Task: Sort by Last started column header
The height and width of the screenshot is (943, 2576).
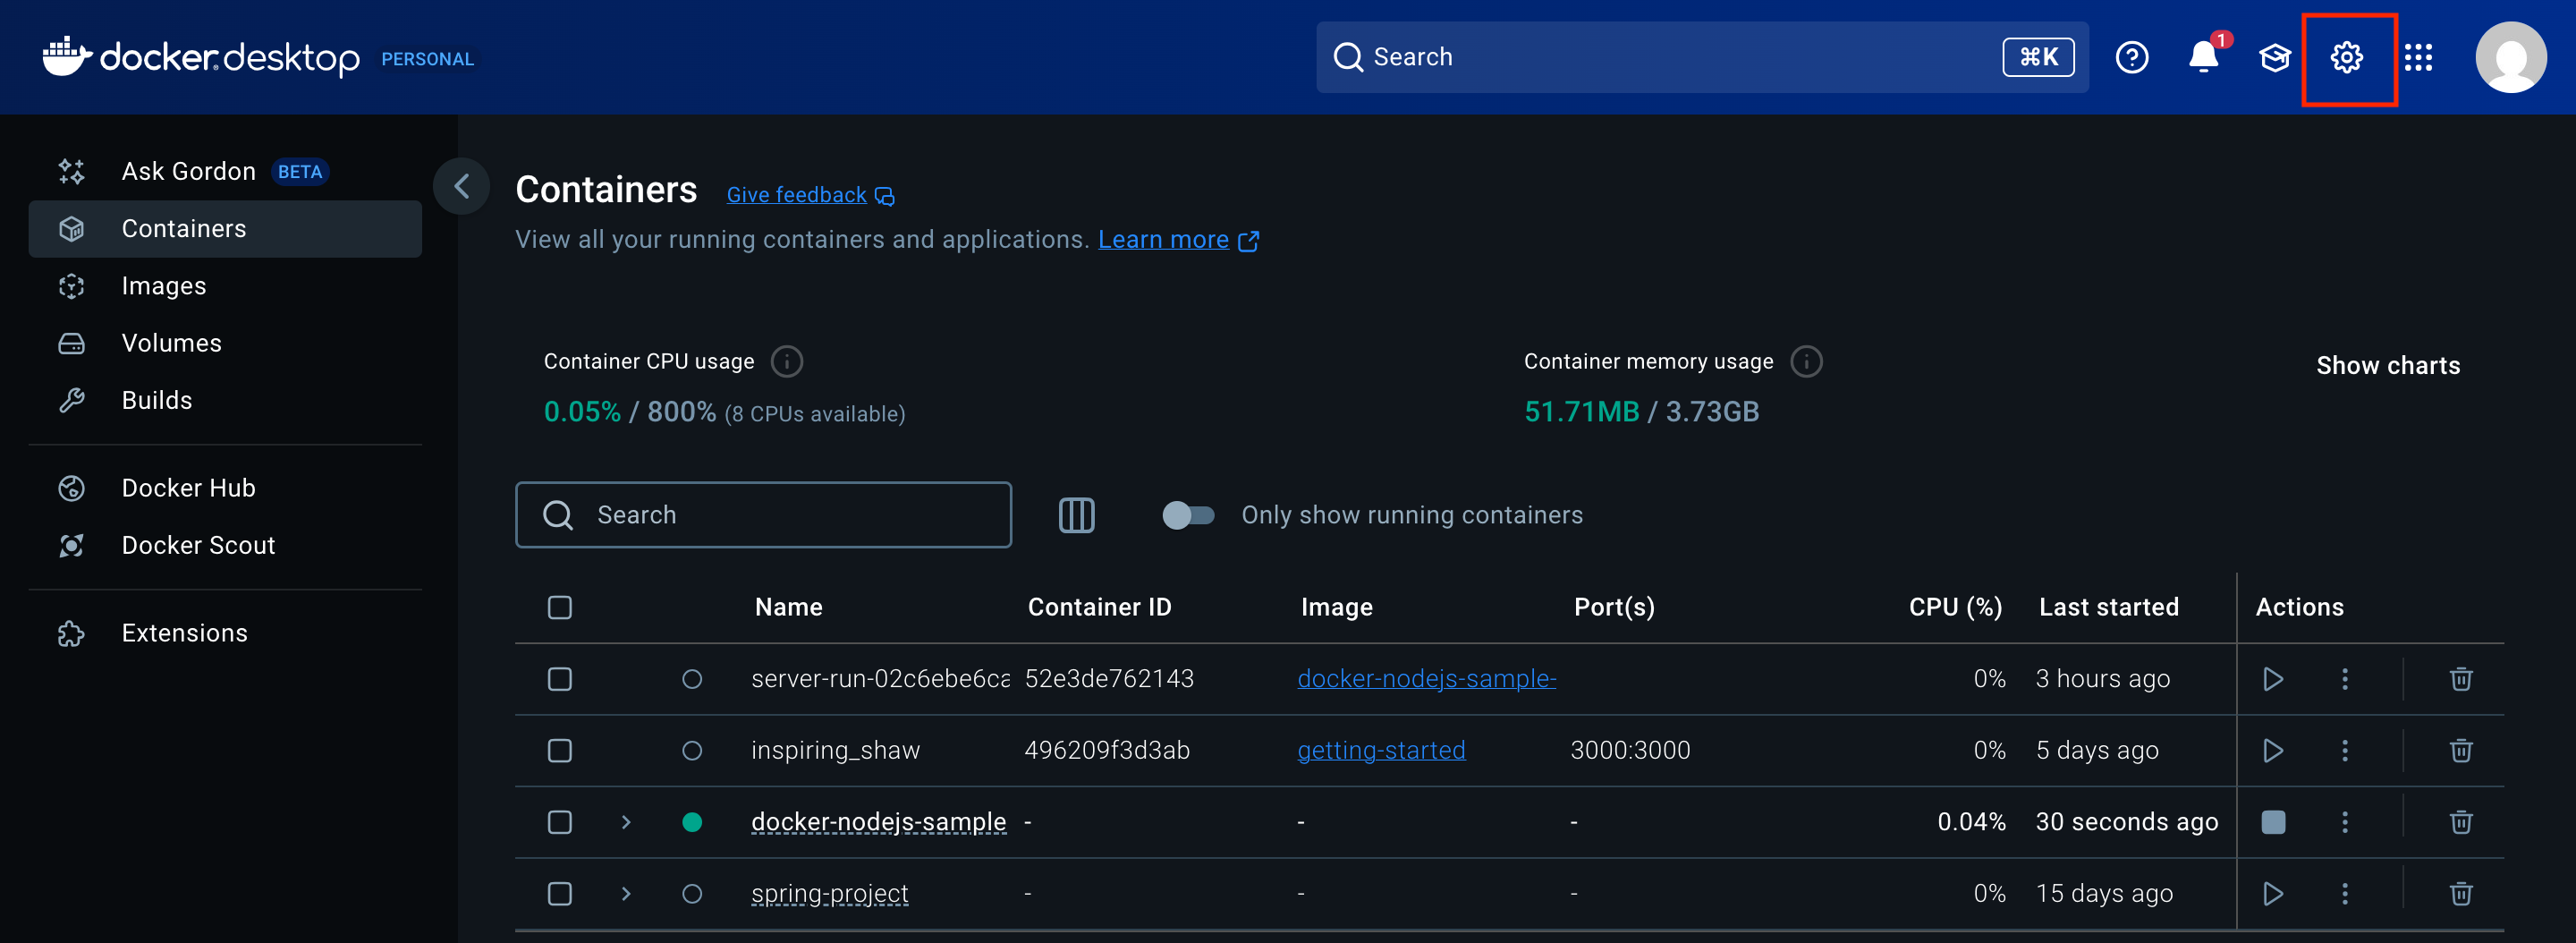Action: [x=2109, y=607]
